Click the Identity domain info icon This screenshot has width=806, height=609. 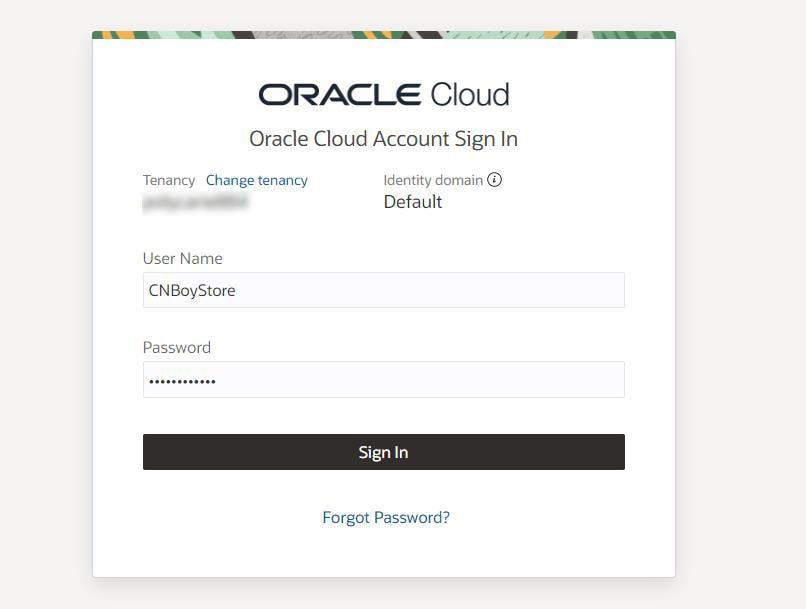pos(494,180)
